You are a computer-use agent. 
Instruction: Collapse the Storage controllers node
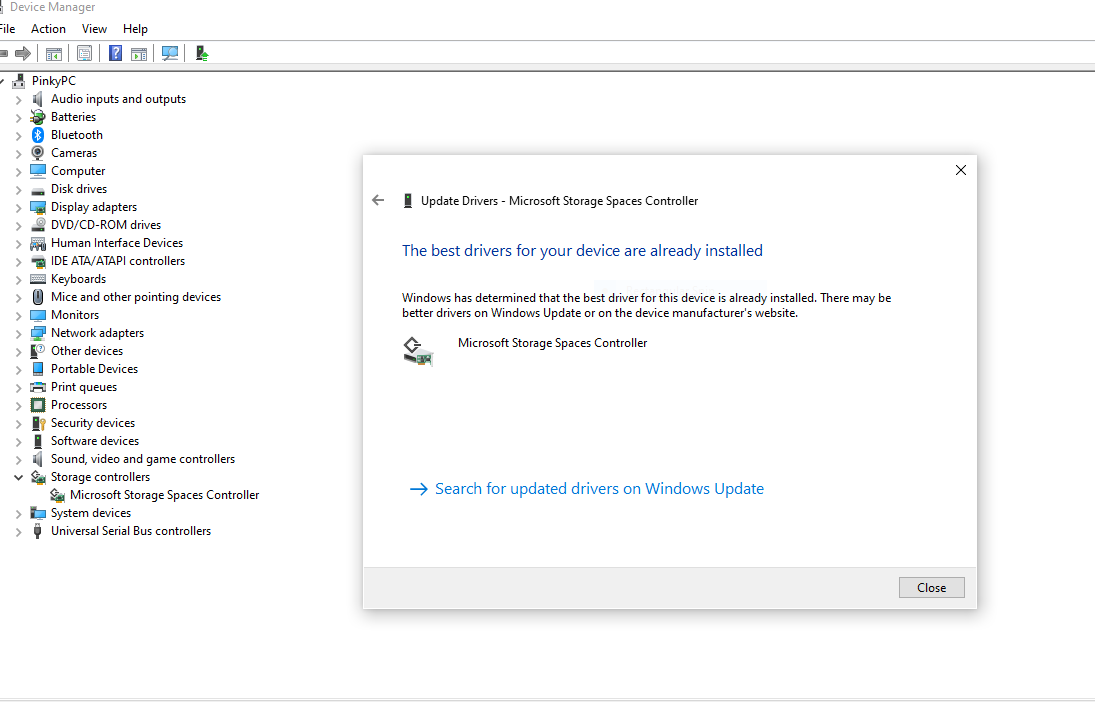(19, 478)
